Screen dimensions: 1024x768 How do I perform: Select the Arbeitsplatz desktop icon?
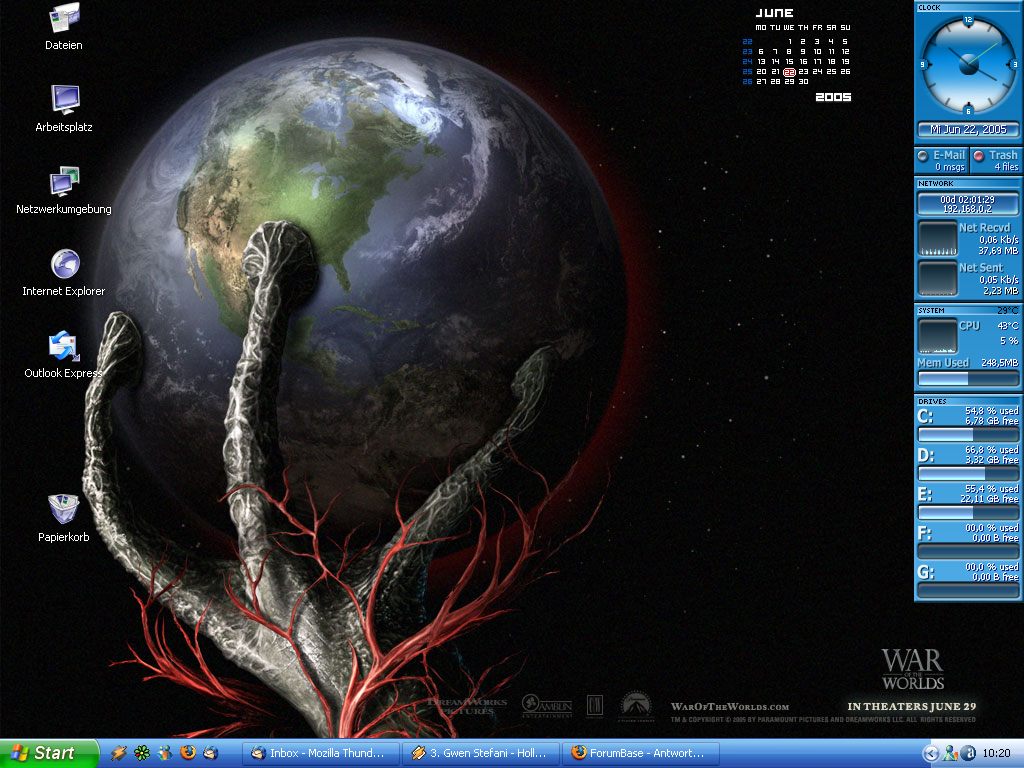[64, 108]
